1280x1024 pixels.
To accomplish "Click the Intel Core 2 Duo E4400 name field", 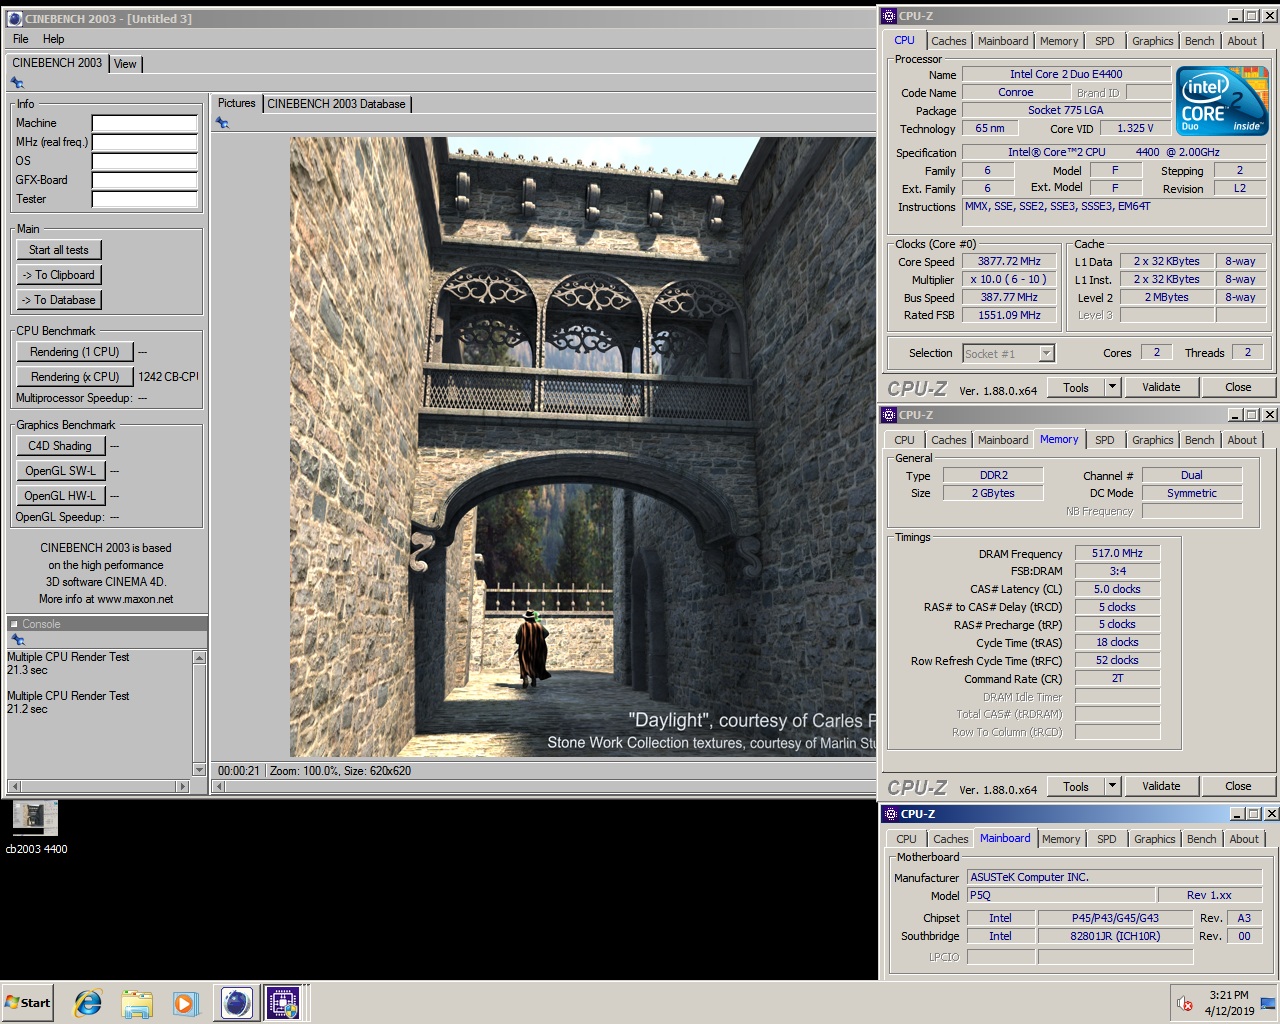I will click(x=1066, y=74).
